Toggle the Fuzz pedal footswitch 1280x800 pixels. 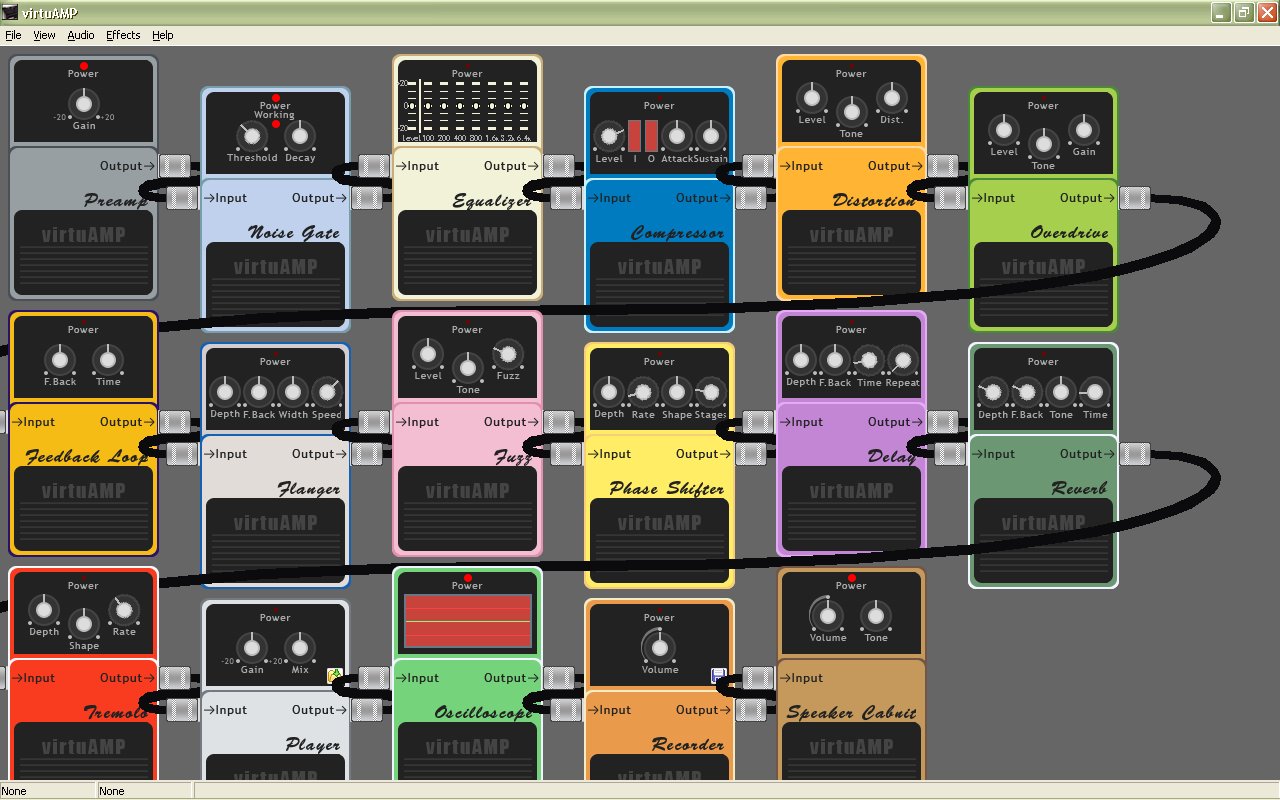coord(467,507)
